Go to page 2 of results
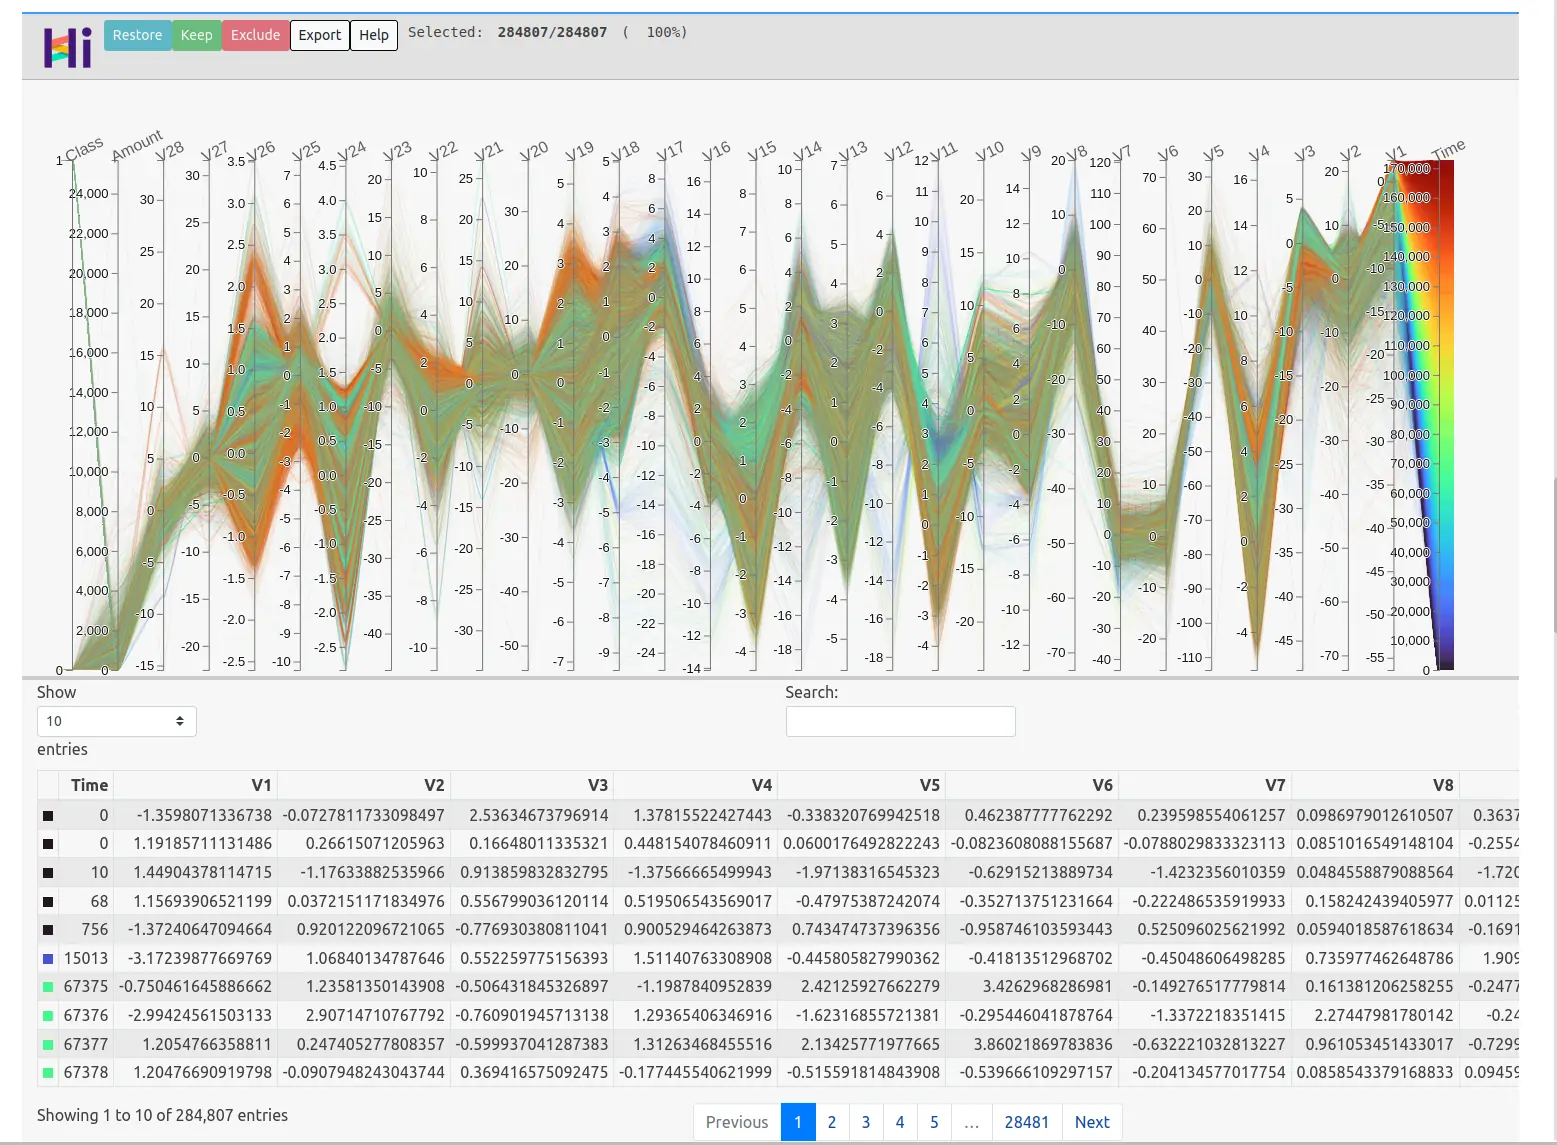 point(832,1122)
